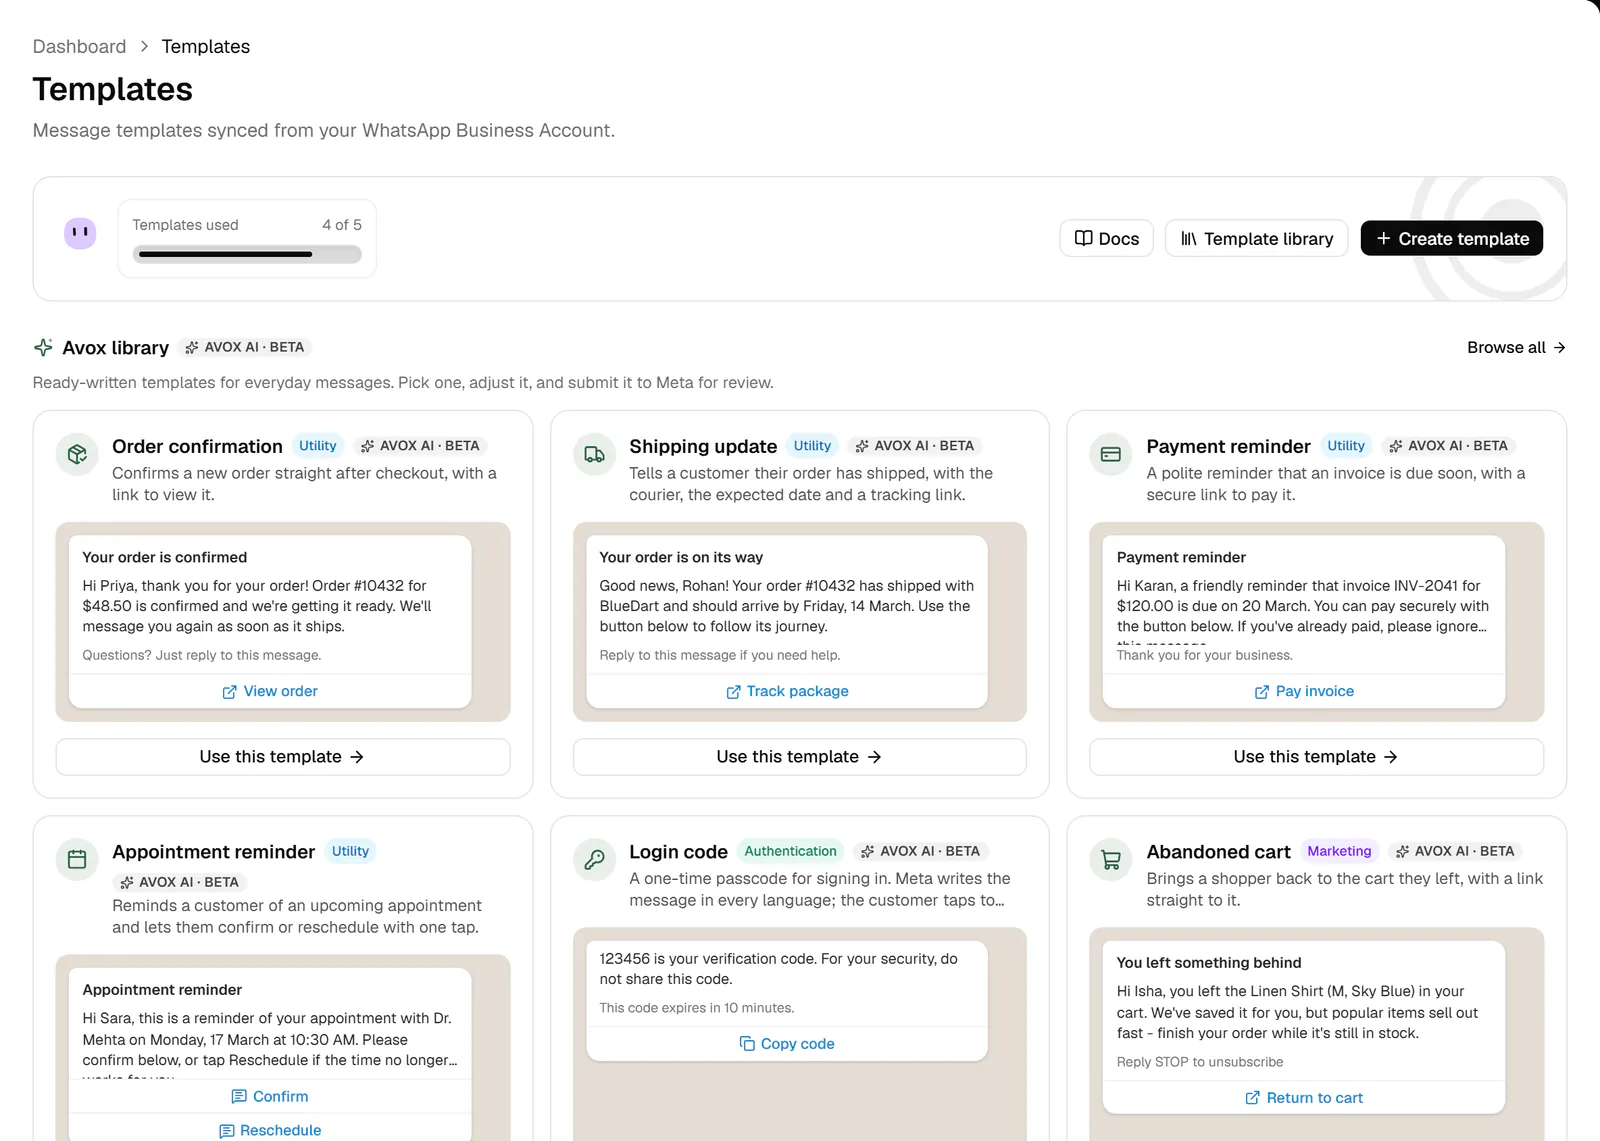
Task: Click the Order confirmation box icon
Action: click(77, 454)
